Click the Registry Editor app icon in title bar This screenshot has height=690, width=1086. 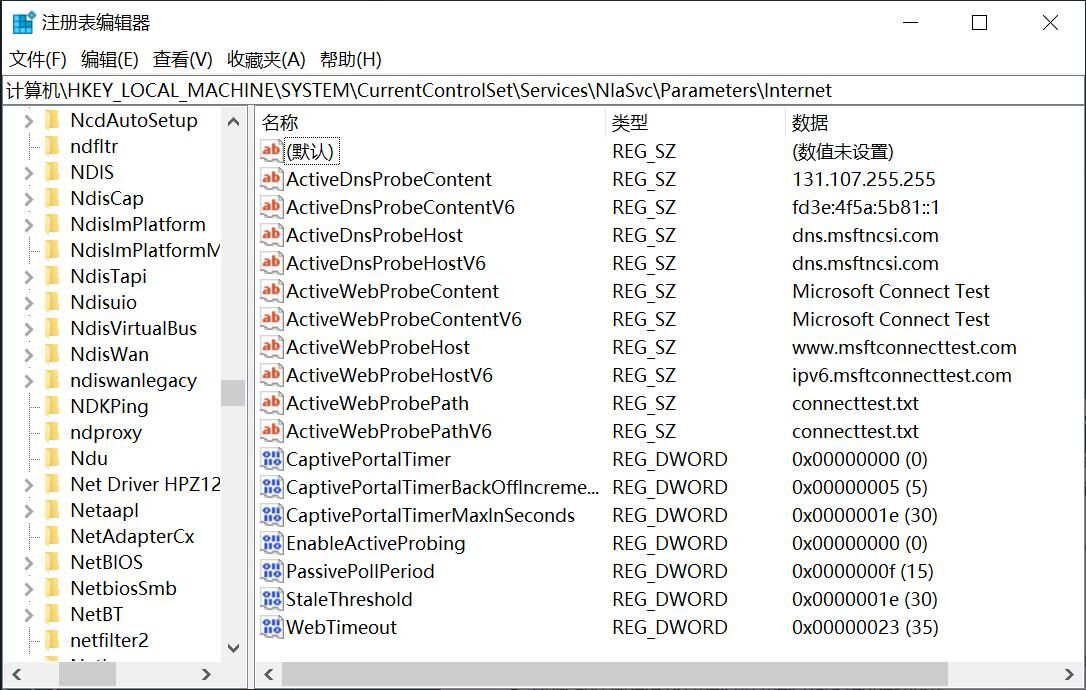[x=23, y=23]
